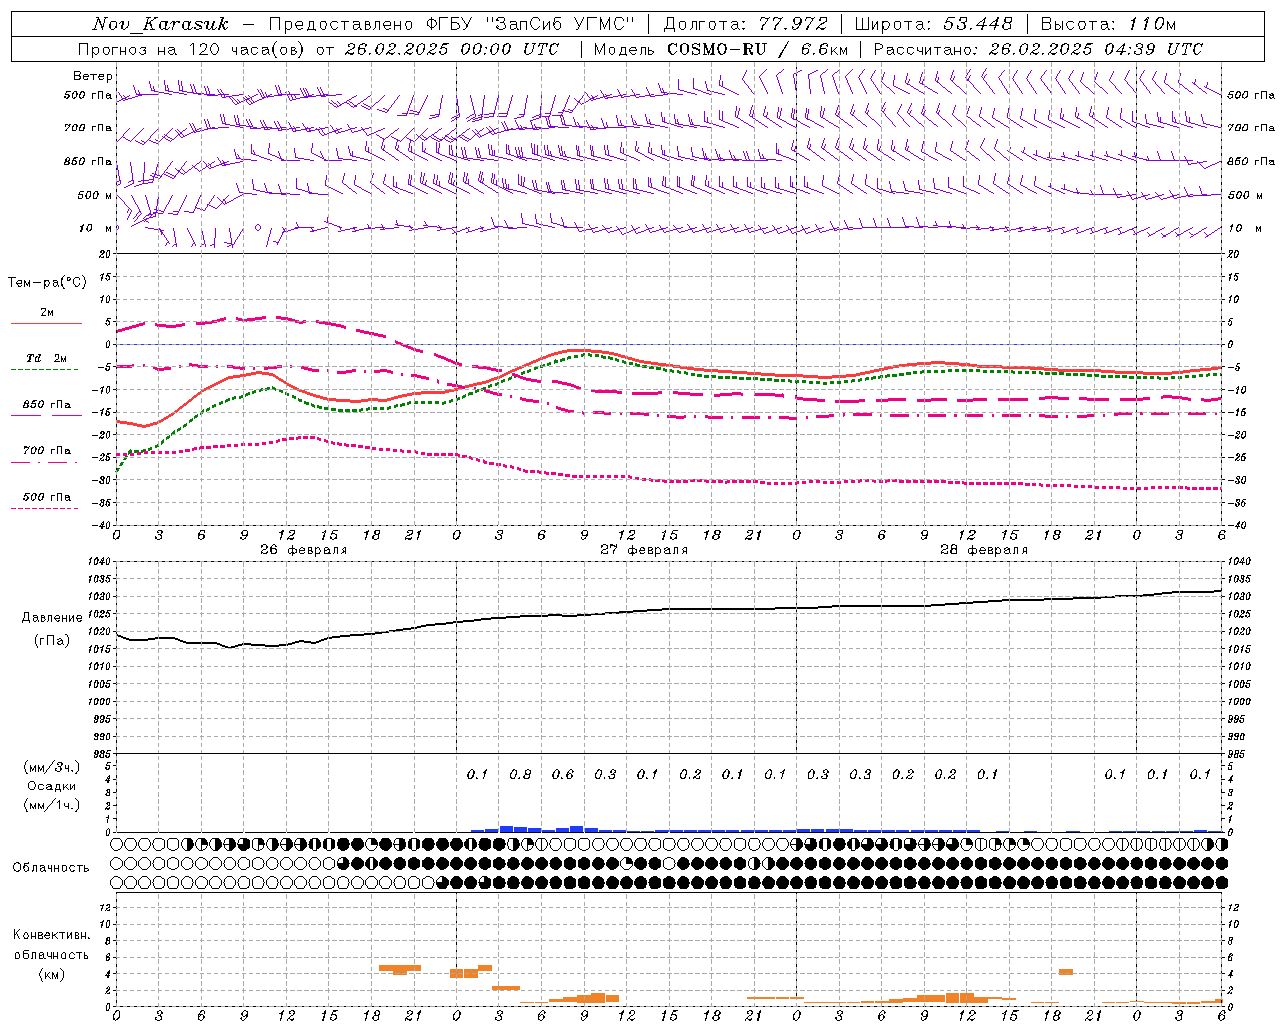Click the Давление pressure panel label

52,618
